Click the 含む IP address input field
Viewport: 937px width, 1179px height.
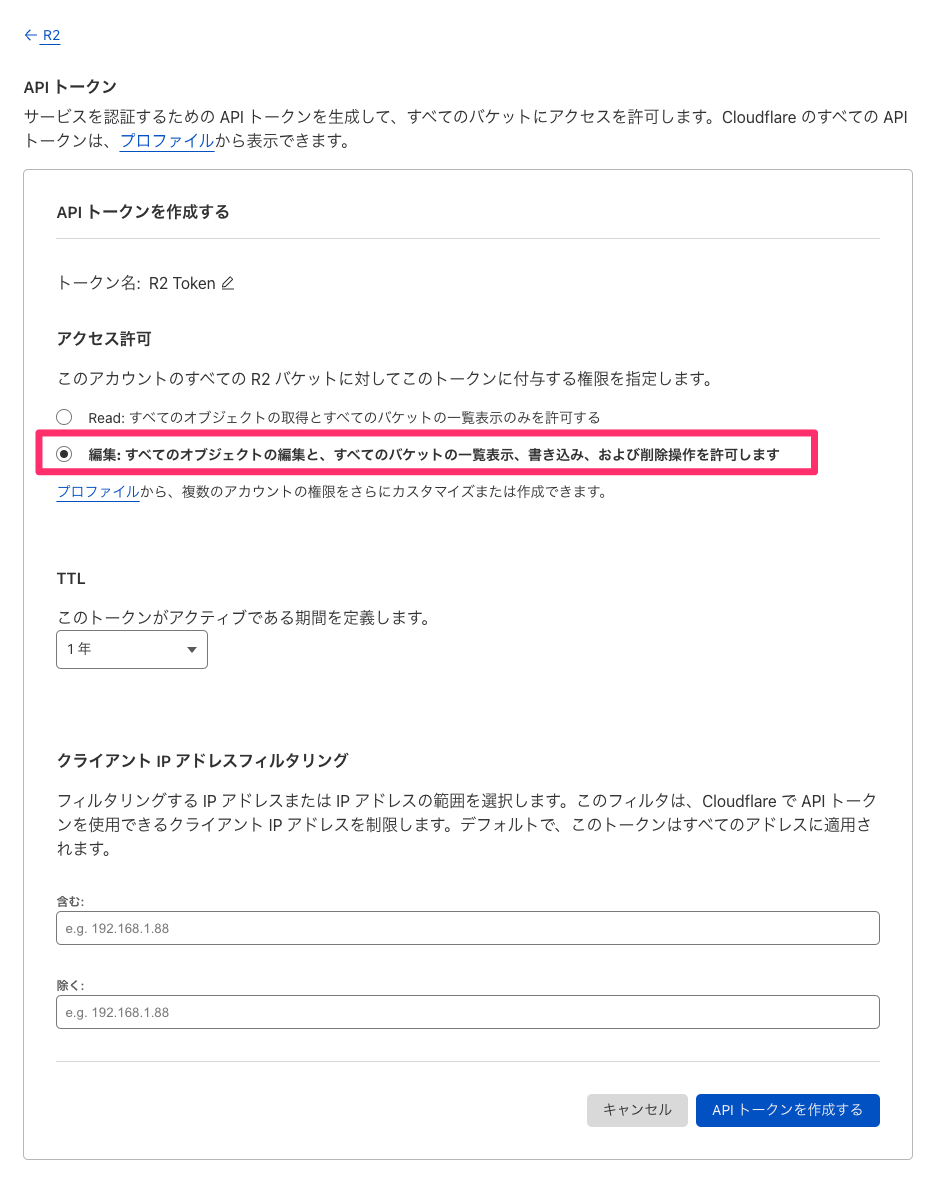[468, 928]
